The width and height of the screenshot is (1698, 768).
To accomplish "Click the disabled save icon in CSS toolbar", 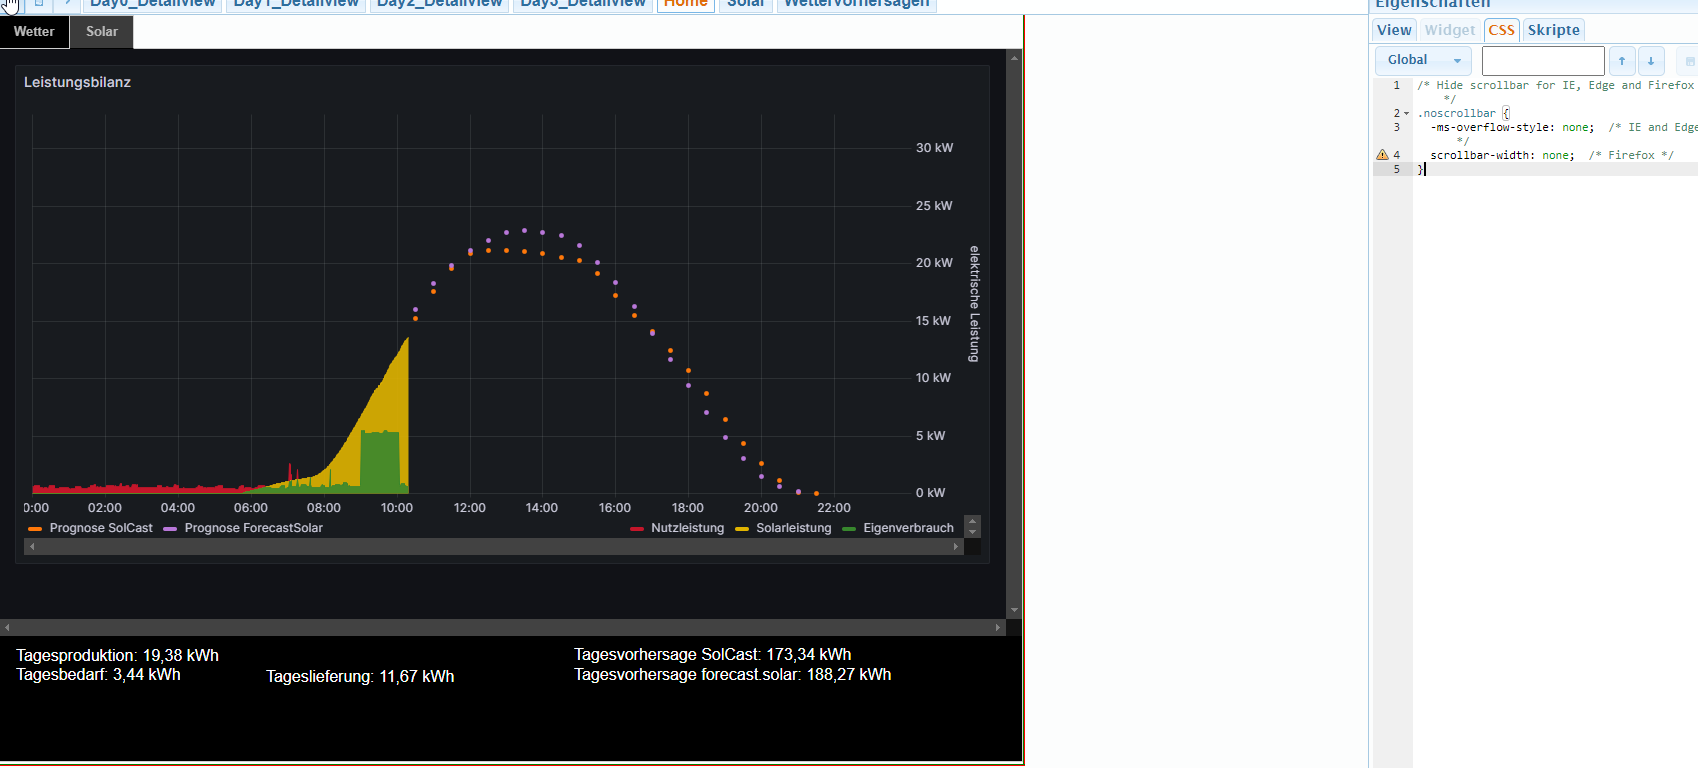I will coord(1689,61).
